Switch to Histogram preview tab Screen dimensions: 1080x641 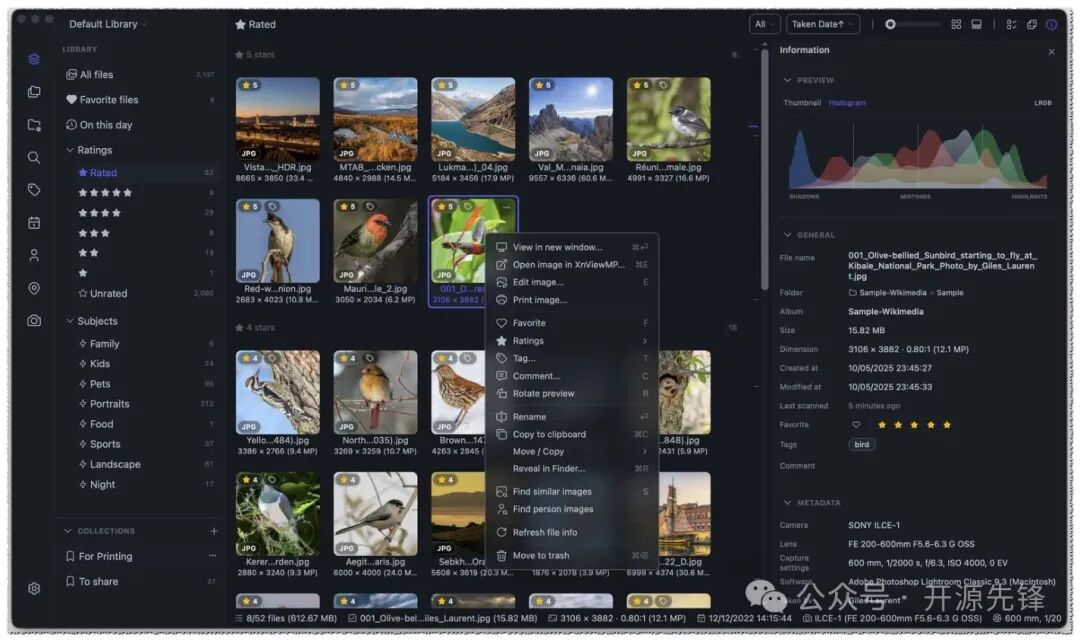tap(847, 103)
